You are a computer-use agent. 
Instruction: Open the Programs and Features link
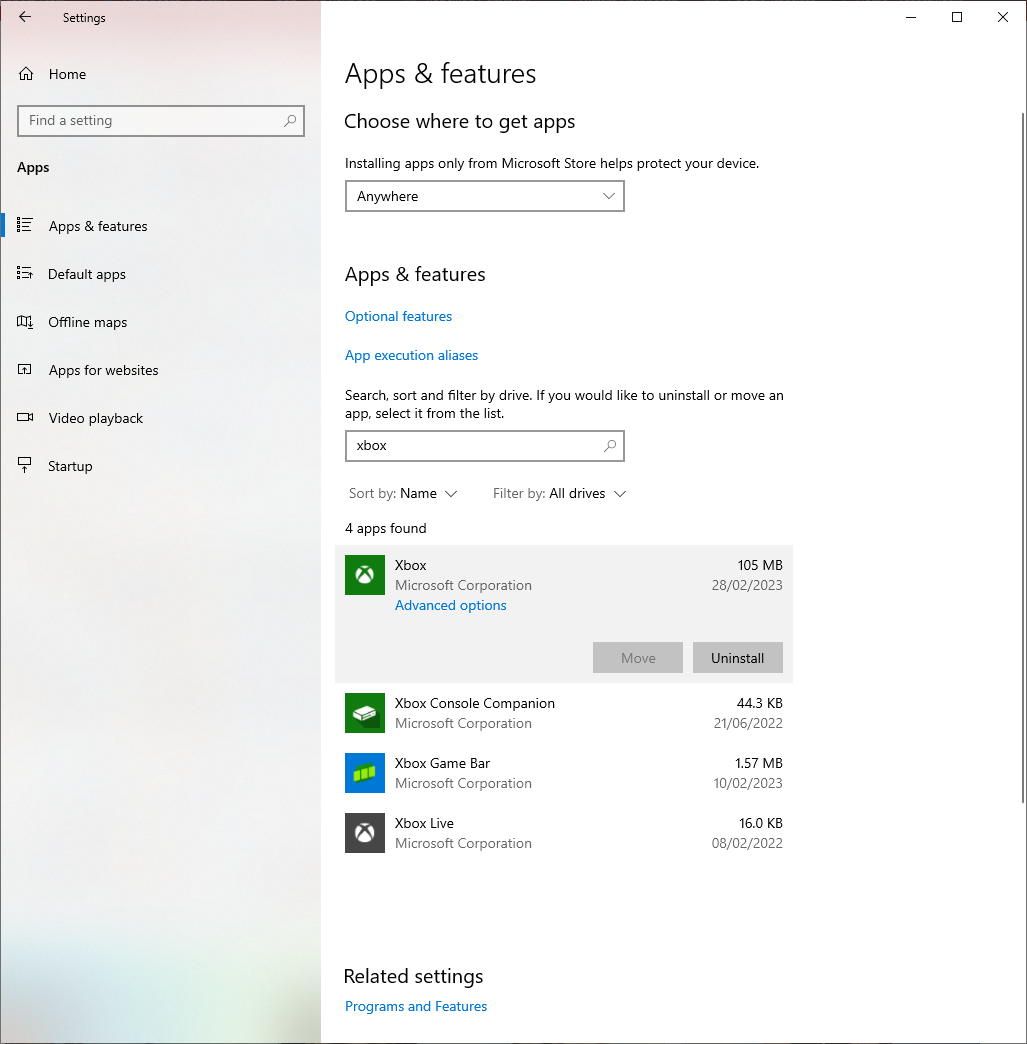416,1006
